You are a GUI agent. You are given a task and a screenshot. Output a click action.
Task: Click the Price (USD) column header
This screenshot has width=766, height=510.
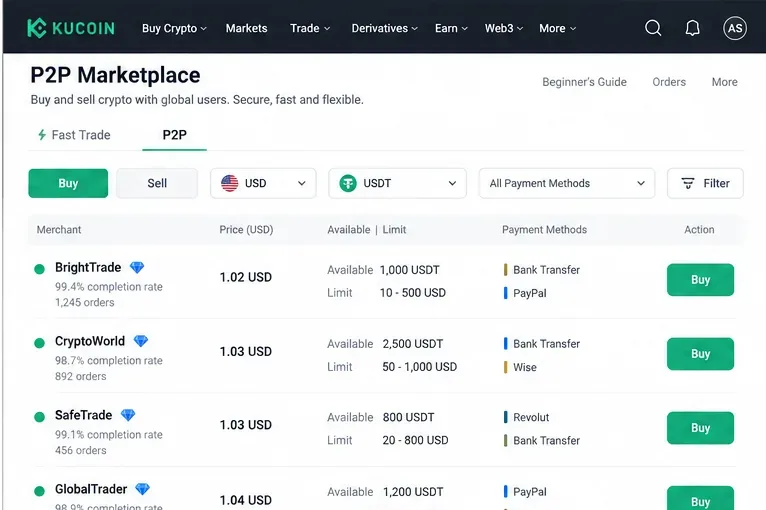click(x=246, y=230)
